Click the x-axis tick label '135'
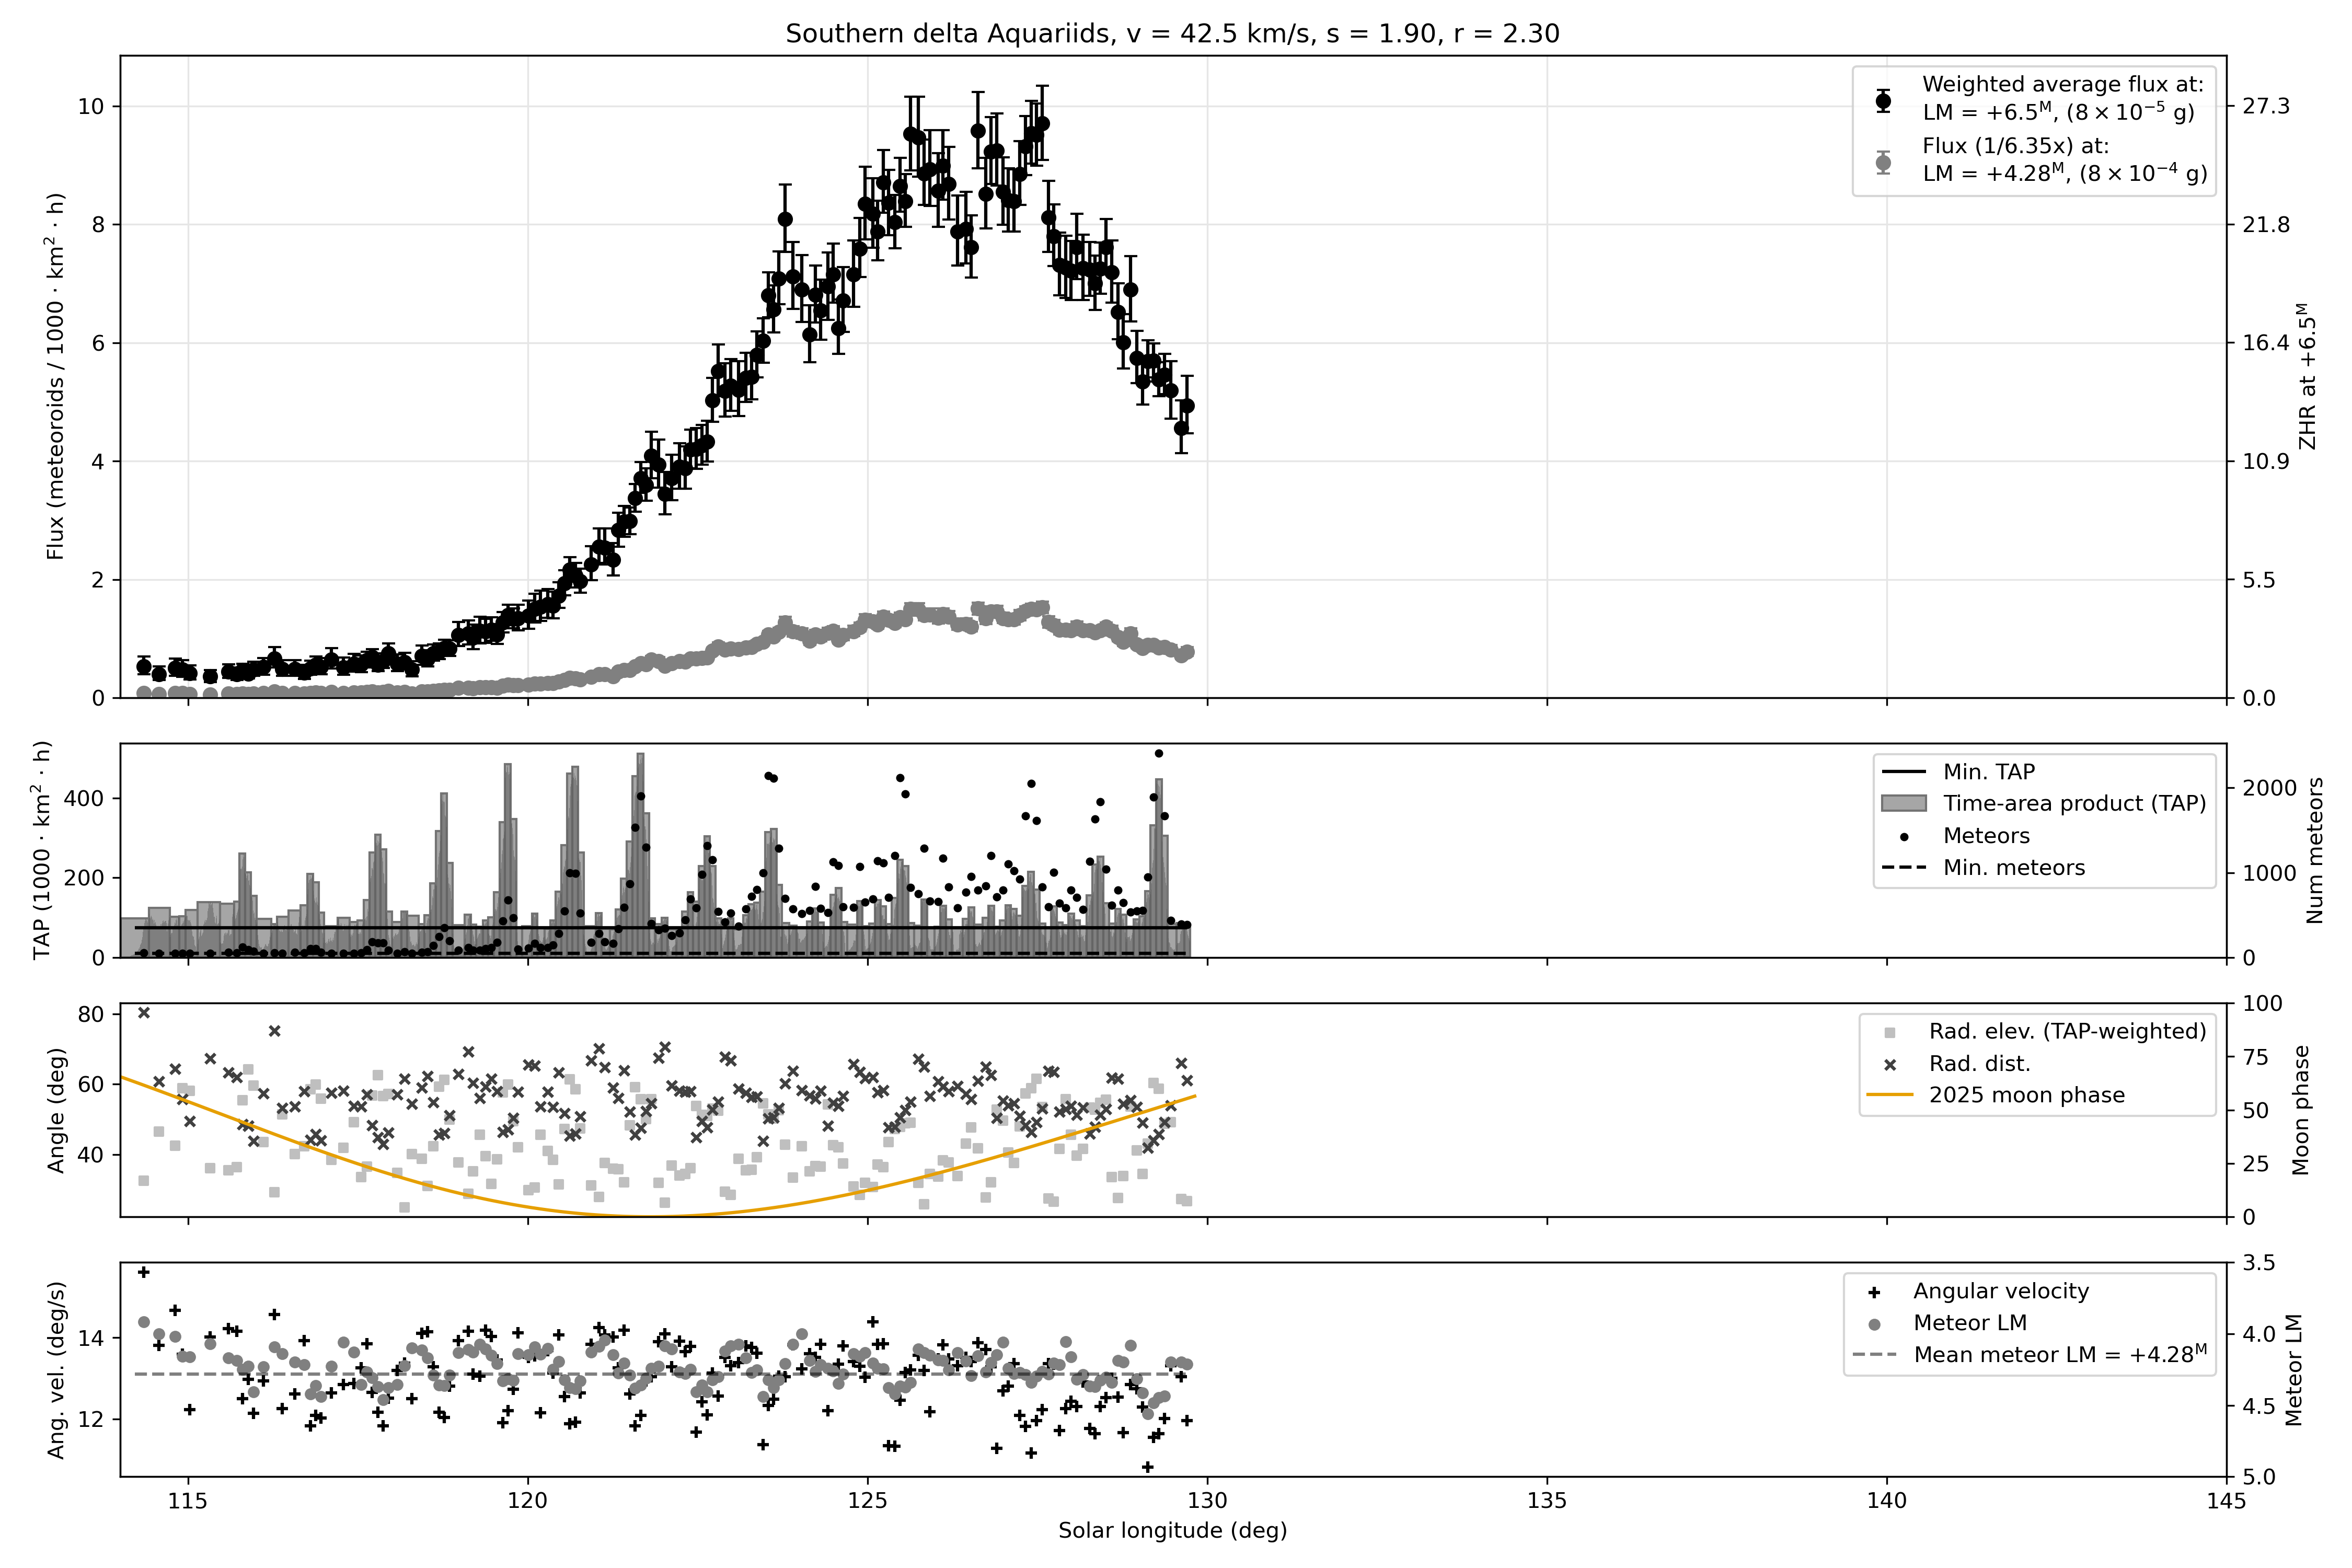The height and width of the screenshot is (1568, 2352). (1548, 1501)
